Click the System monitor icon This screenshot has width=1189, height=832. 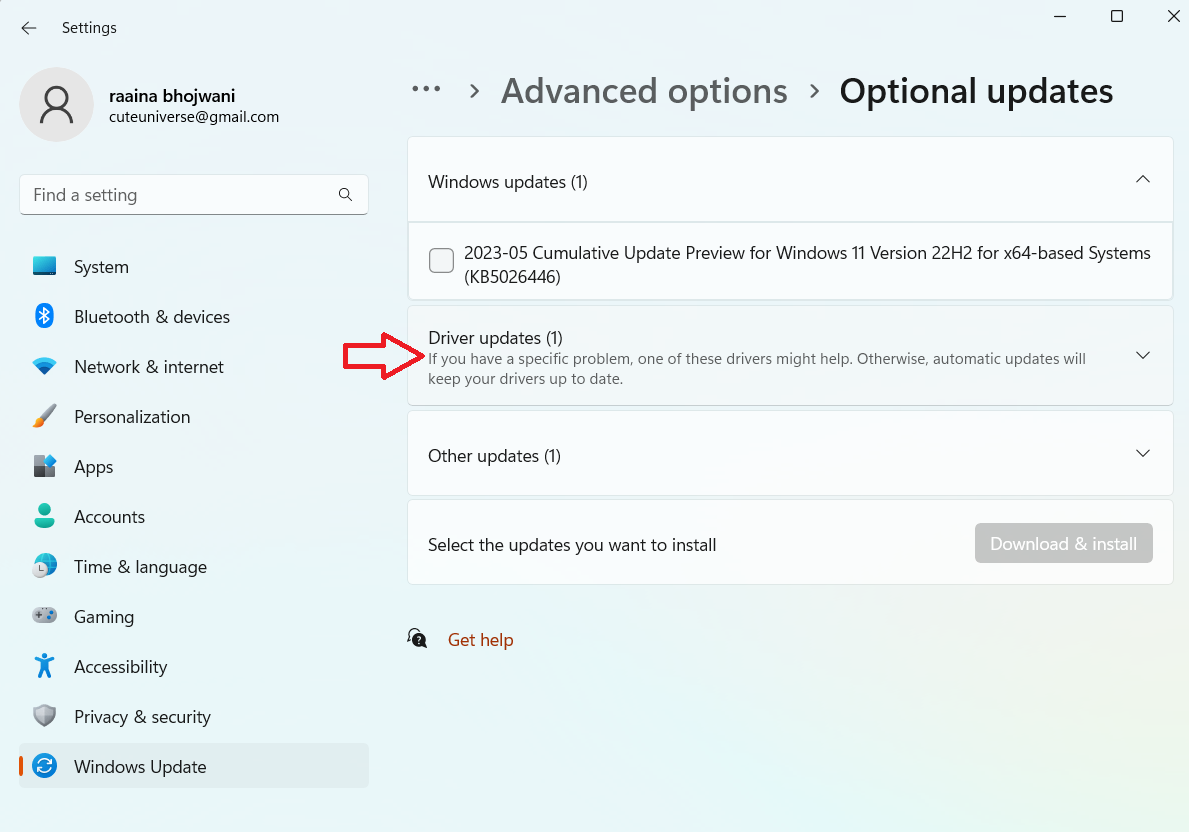click(x=44, y=267)
